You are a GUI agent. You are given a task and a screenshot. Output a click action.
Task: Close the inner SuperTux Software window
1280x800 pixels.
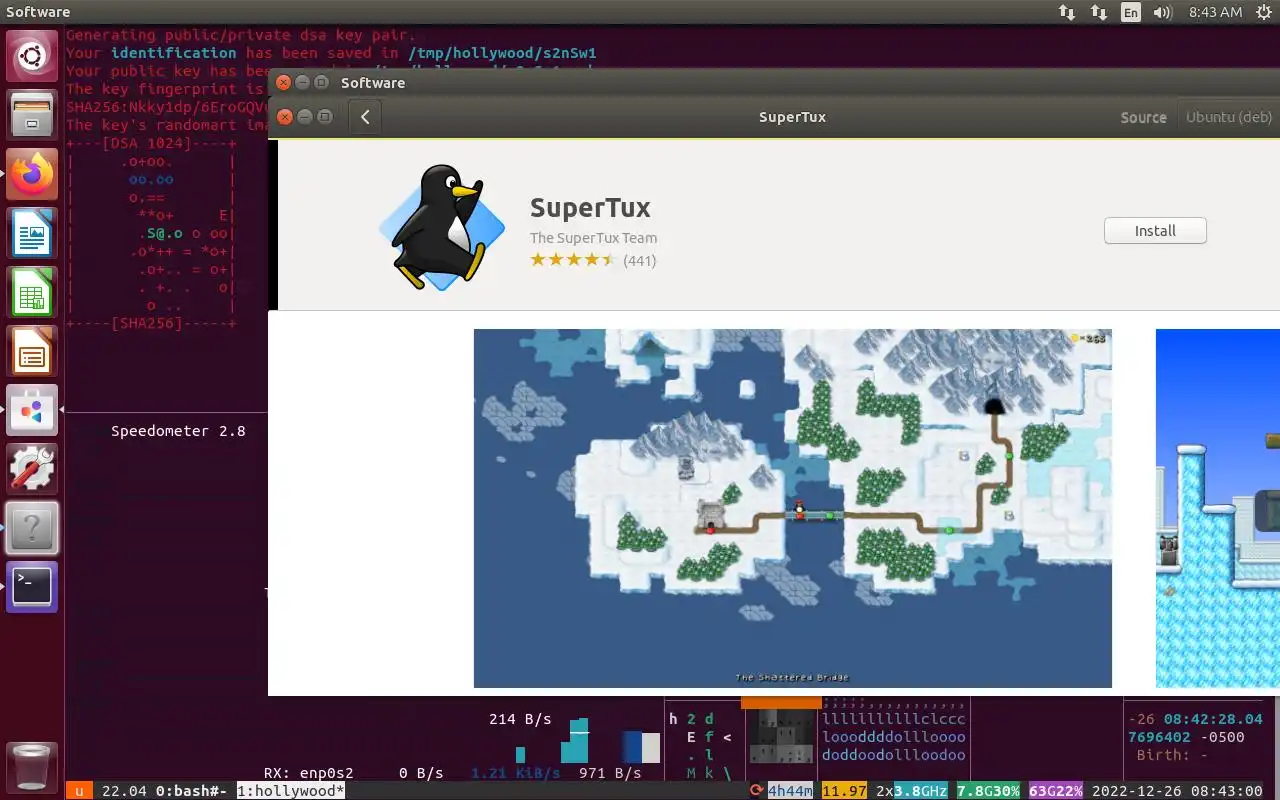(x=285, y=117)
